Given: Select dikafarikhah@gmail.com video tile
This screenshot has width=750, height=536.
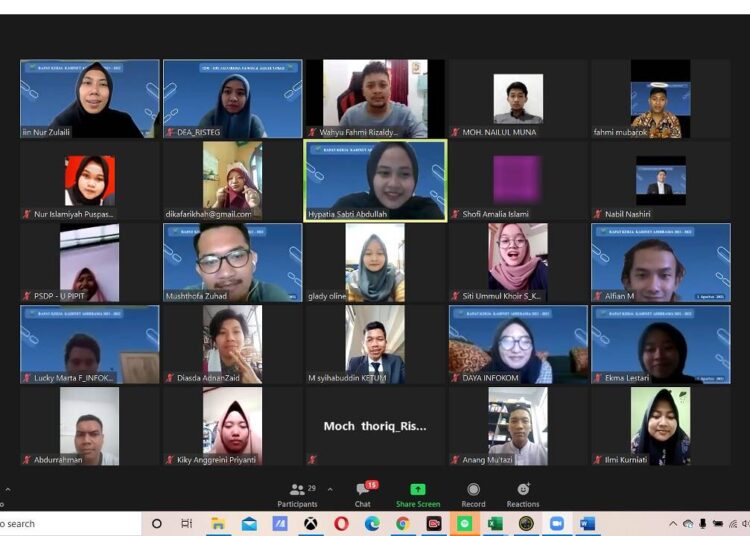Looking at the screenshot, I should tap(232, 181).
